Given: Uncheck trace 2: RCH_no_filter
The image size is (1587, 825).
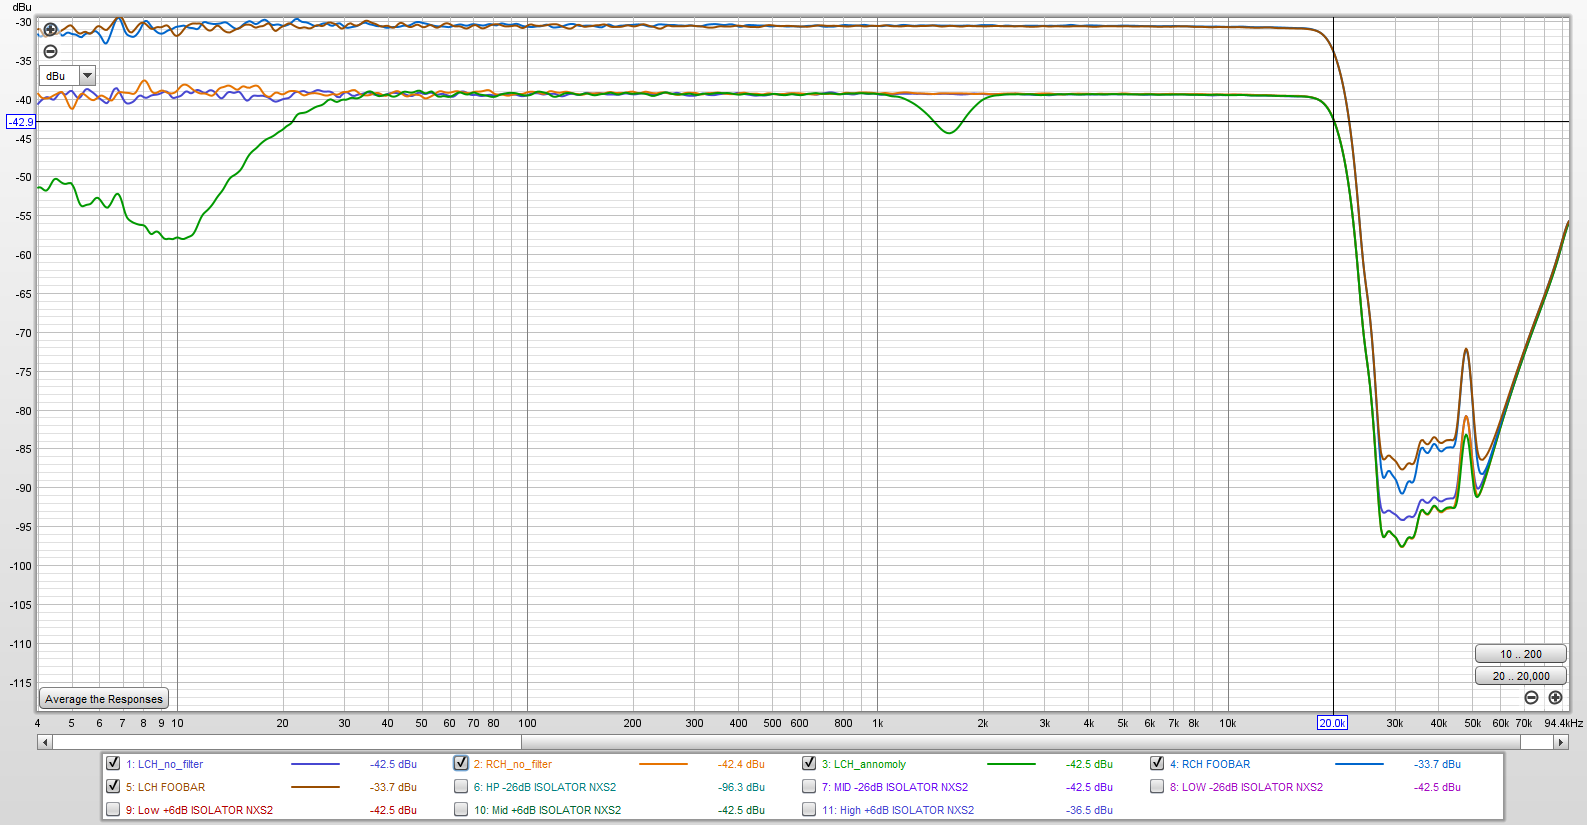Looking at the screenshot, I should (x=461, y=763).
